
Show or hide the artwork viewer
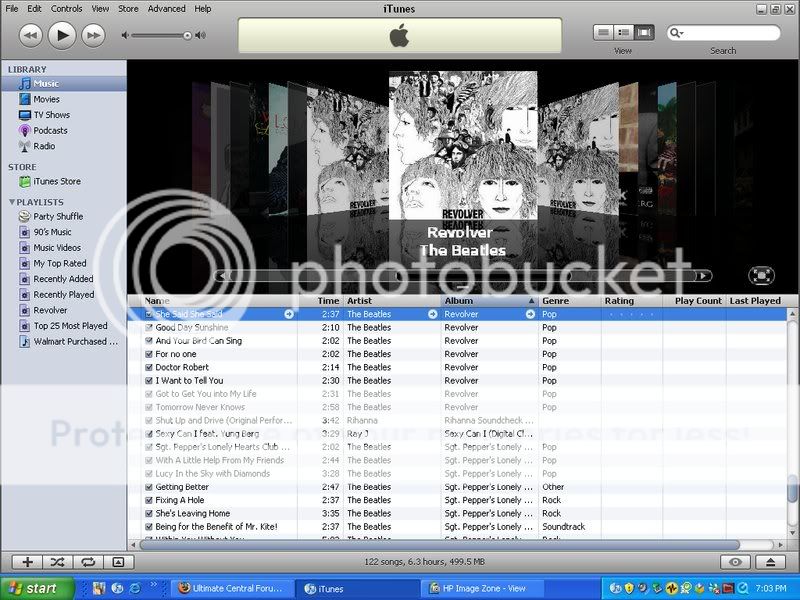tap(118, 562)
